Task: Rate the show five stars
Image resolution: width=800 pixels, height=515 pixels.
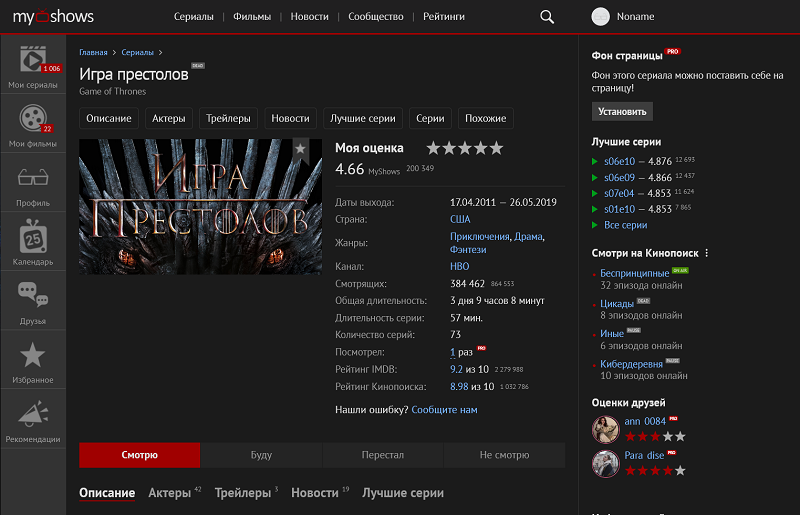Action: [x=496, y=149]
